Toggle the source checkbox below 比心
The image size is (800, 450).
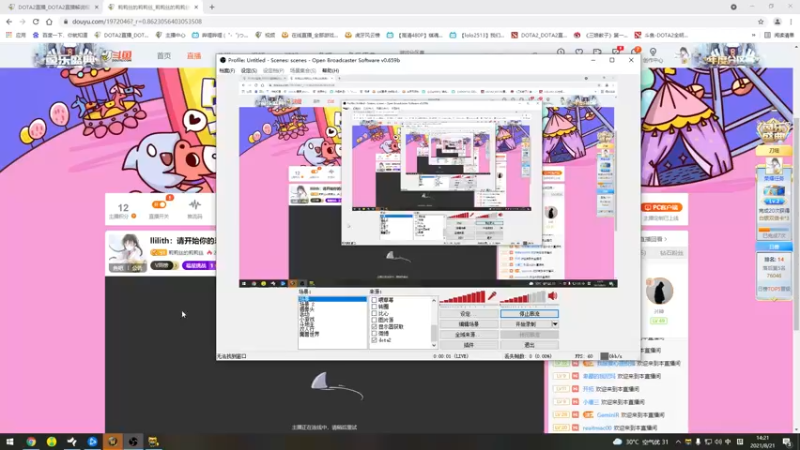point(374,320)
